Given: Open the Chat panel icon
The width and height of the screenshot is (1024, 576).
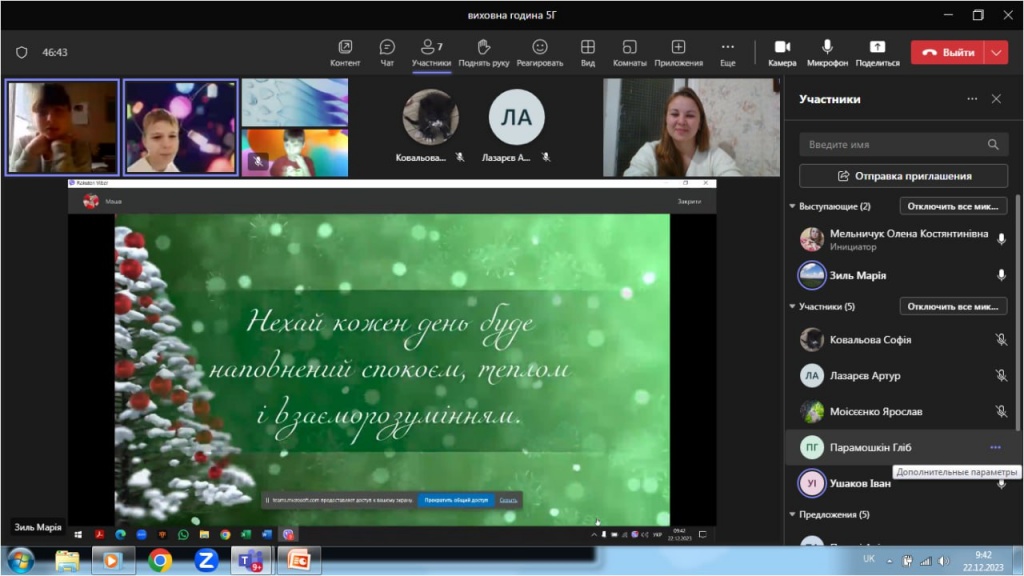Looking at the screenshot, I should coord(387,47).
